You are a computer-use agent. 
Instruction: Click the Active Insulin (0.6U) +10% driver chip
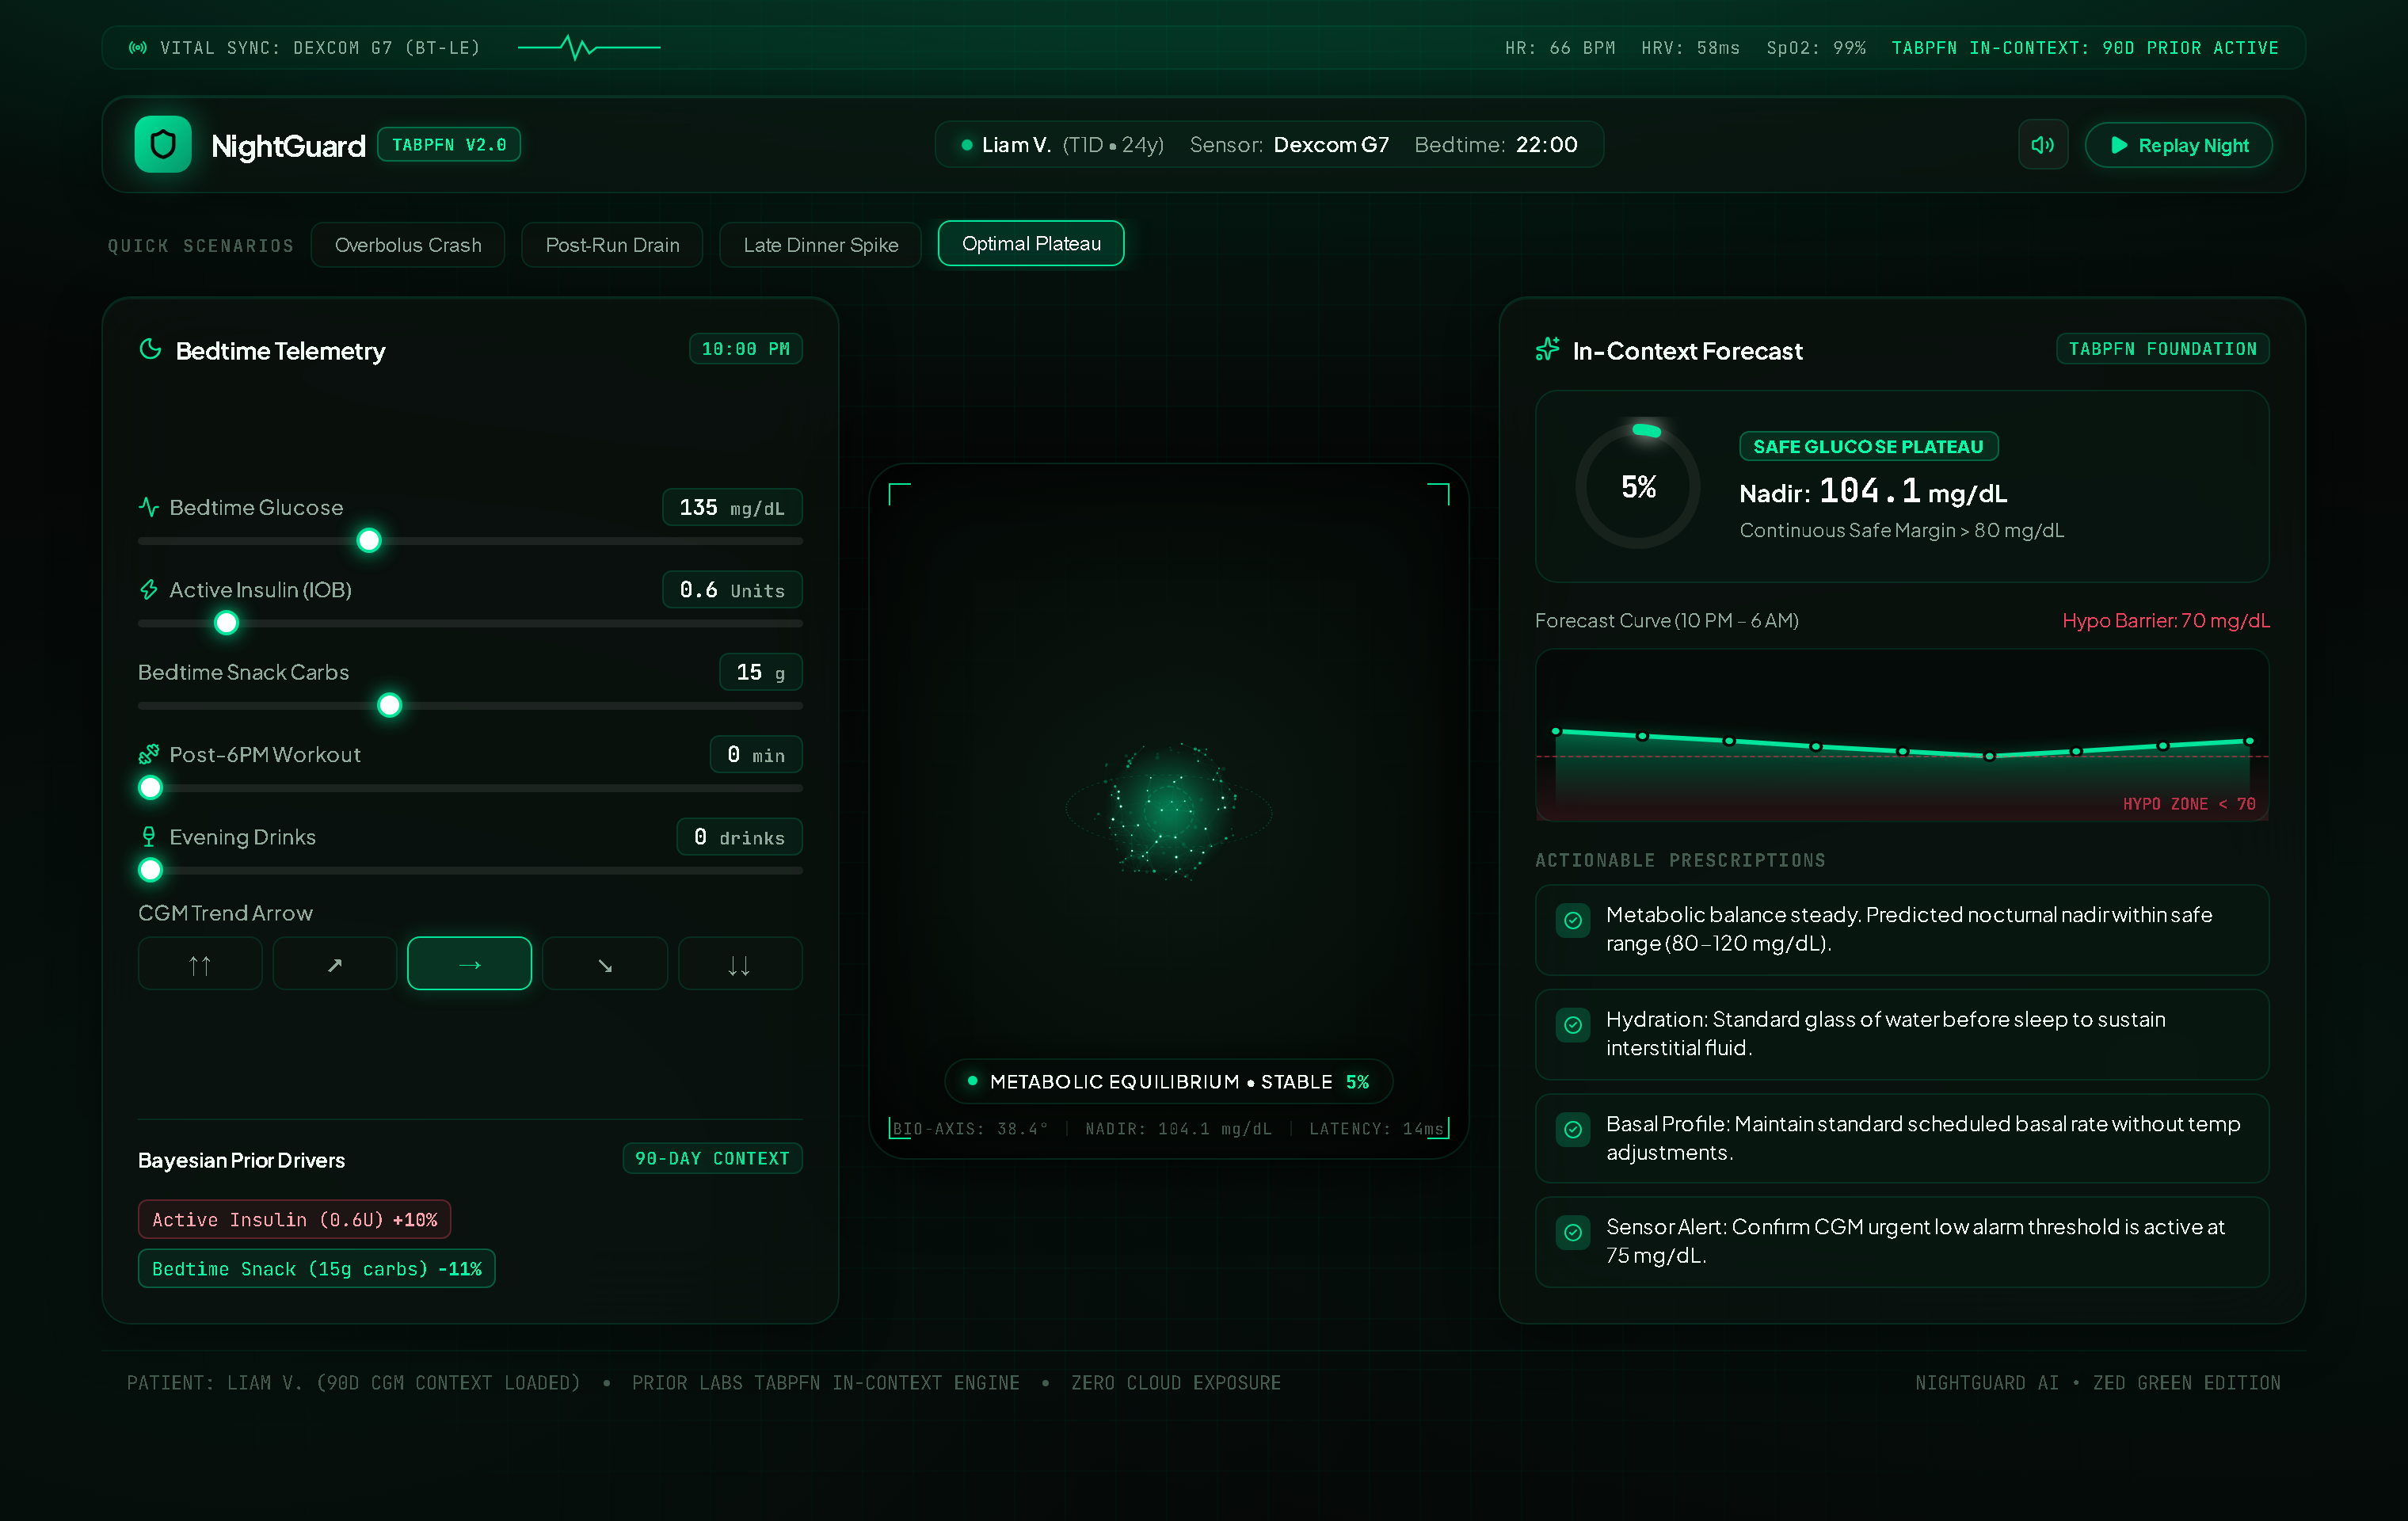(x=294, y=1220)
